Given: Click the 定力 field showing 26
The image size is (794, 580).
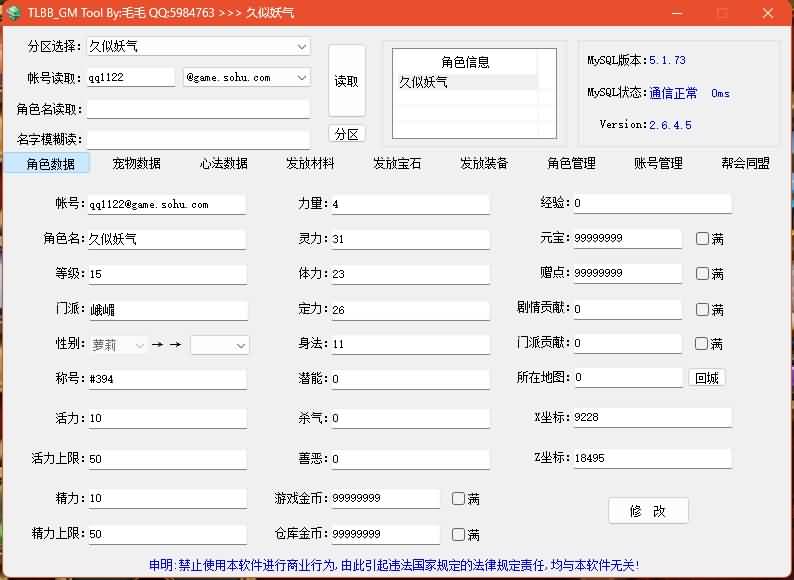Looking at the screenshot, I should [411, 310].
